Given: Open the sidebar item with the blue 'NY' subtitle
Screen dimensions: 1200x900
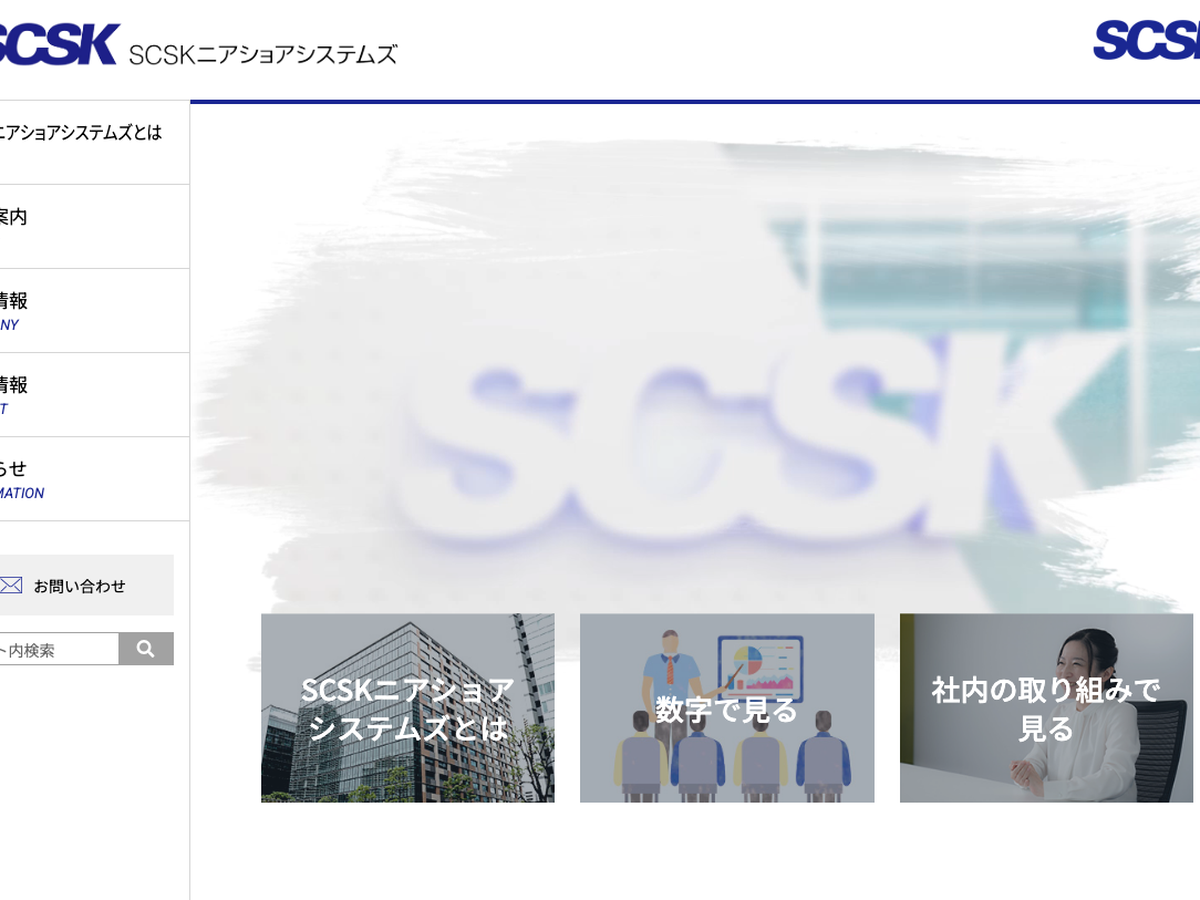Looking at the screenshot, I should [x=14, y=310].
